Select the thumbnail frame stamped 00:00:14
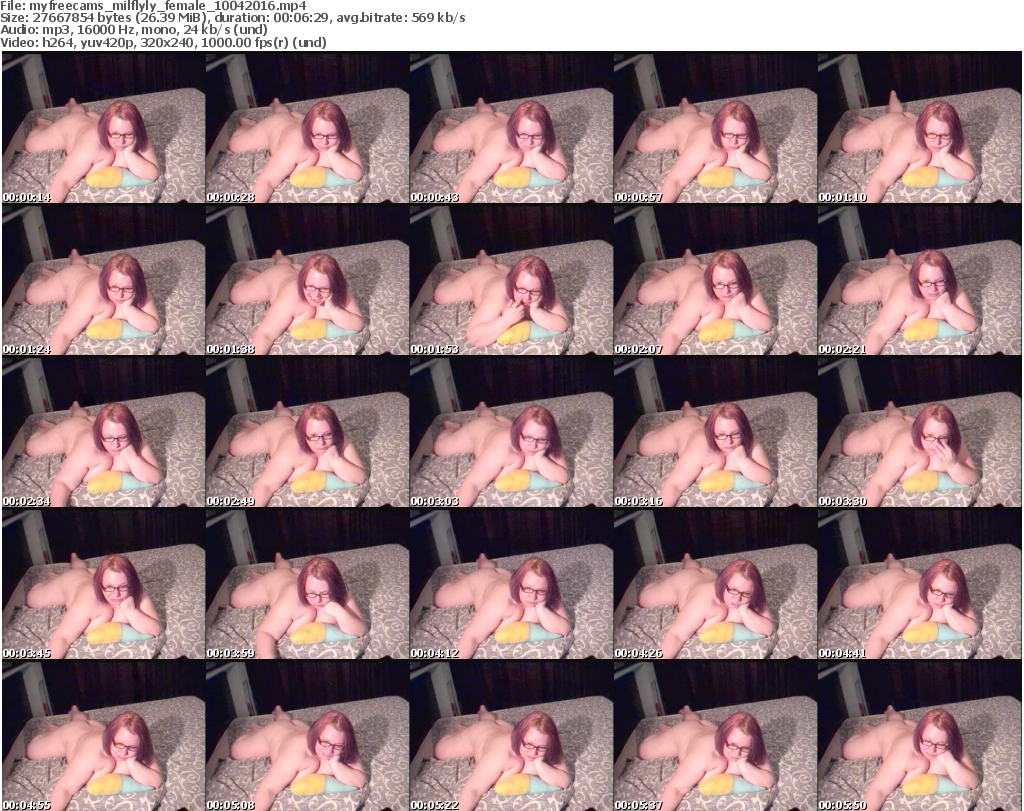Image resolution: width=1024 pixels, height=811 pixels. click(x=103, y=127)
